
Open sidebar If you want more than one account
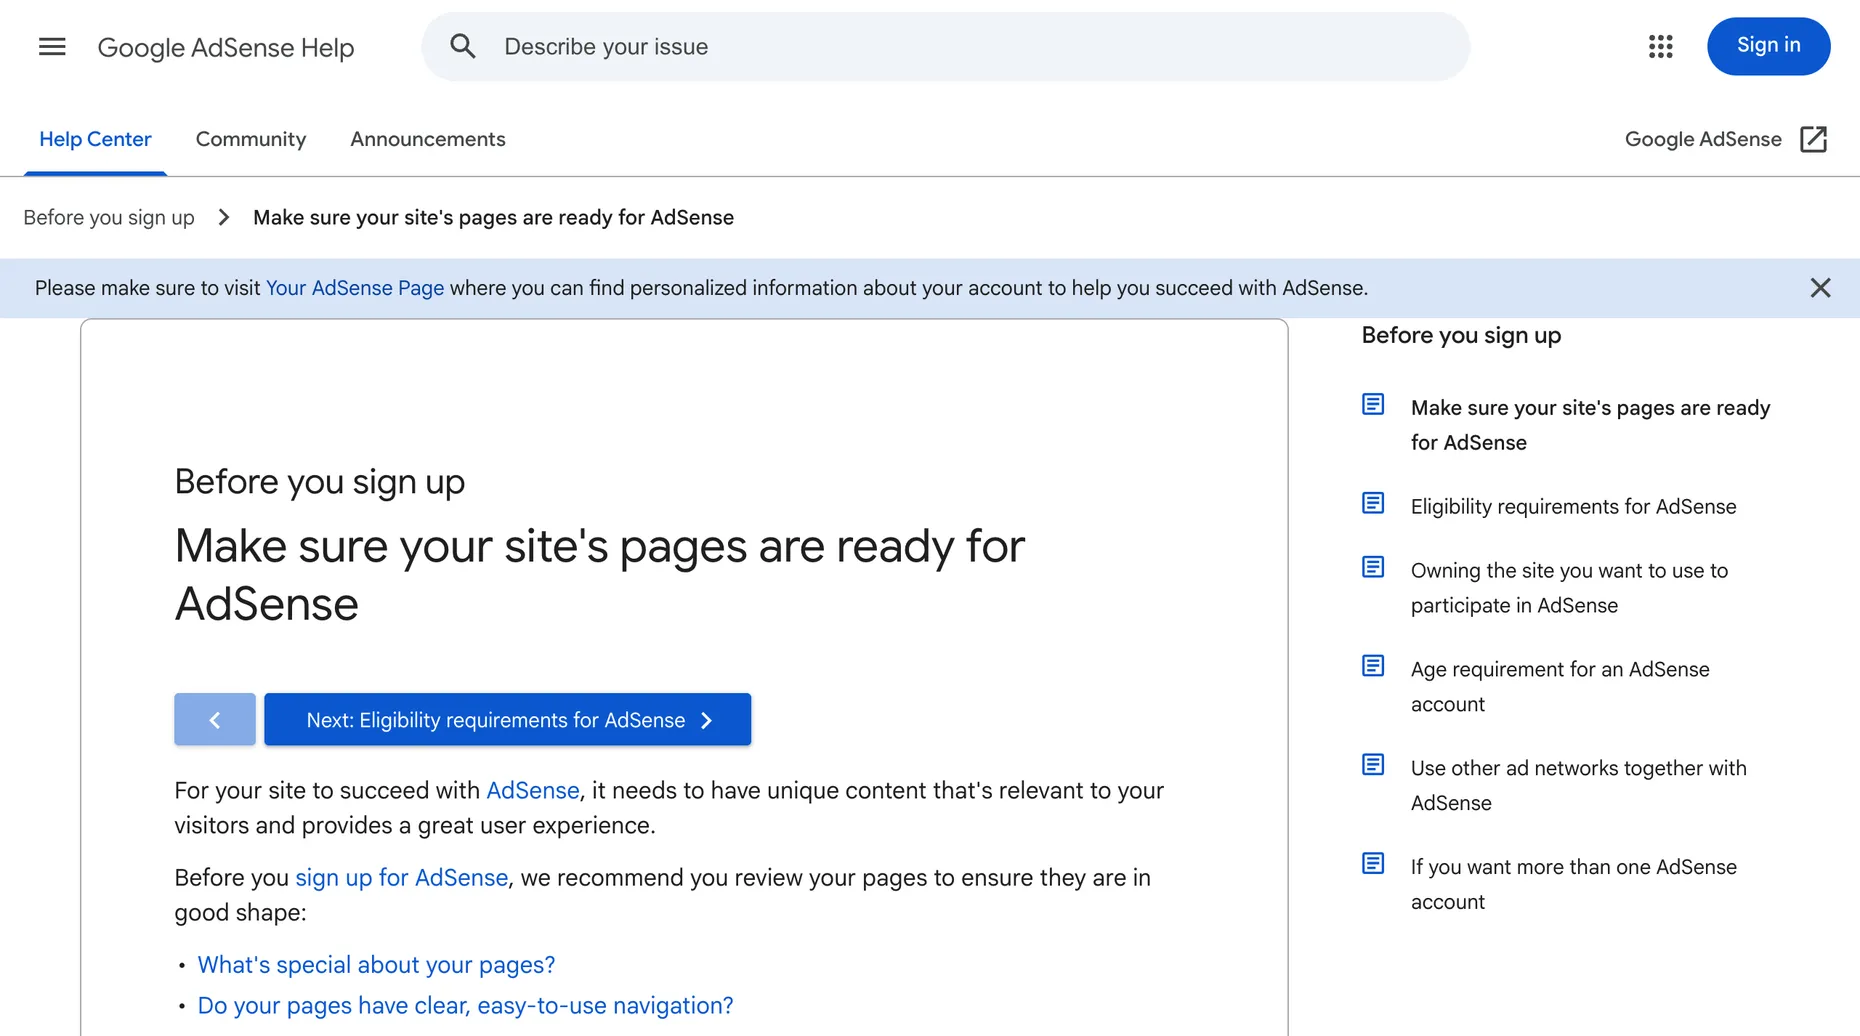pyautogui.click(x=1573, y=884)
